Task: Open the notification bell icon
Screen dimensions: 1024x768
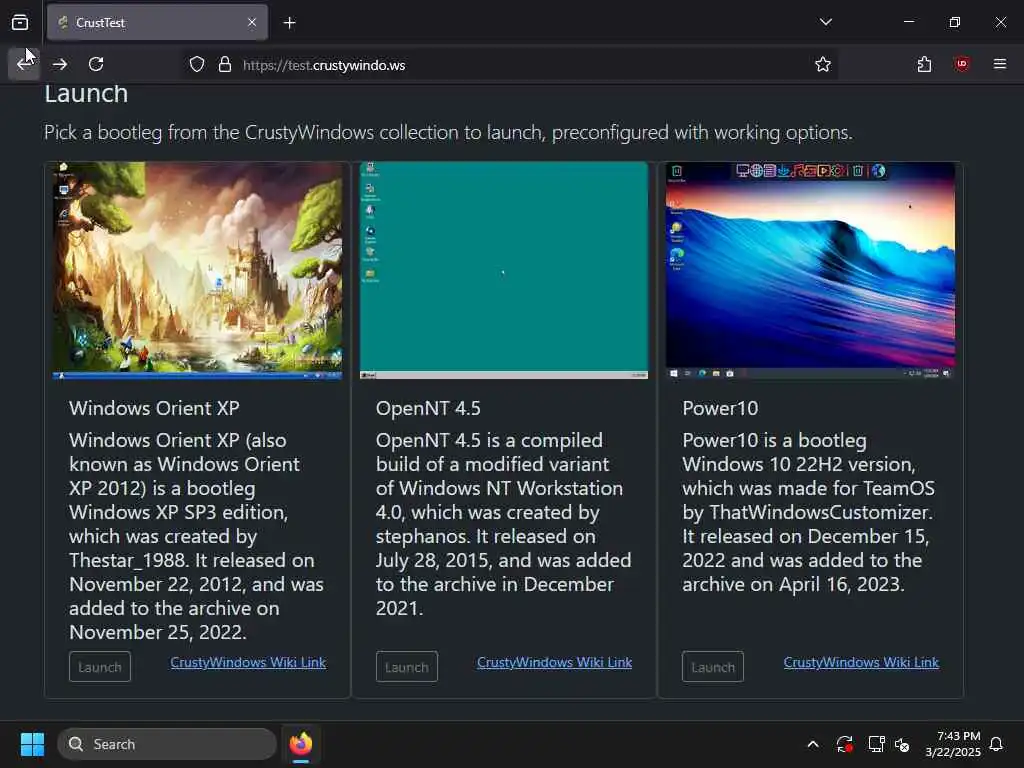Action: 997,744
